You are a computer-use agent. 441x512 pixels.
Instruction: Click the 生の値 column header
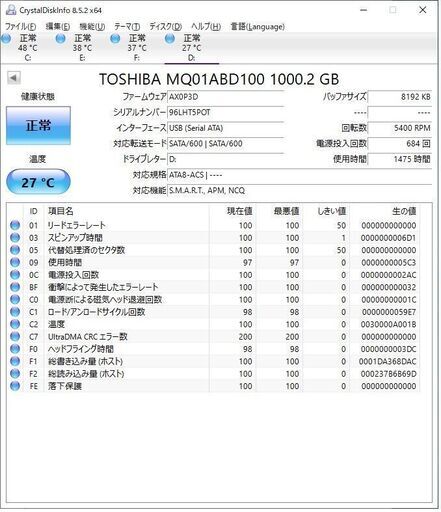404,211
